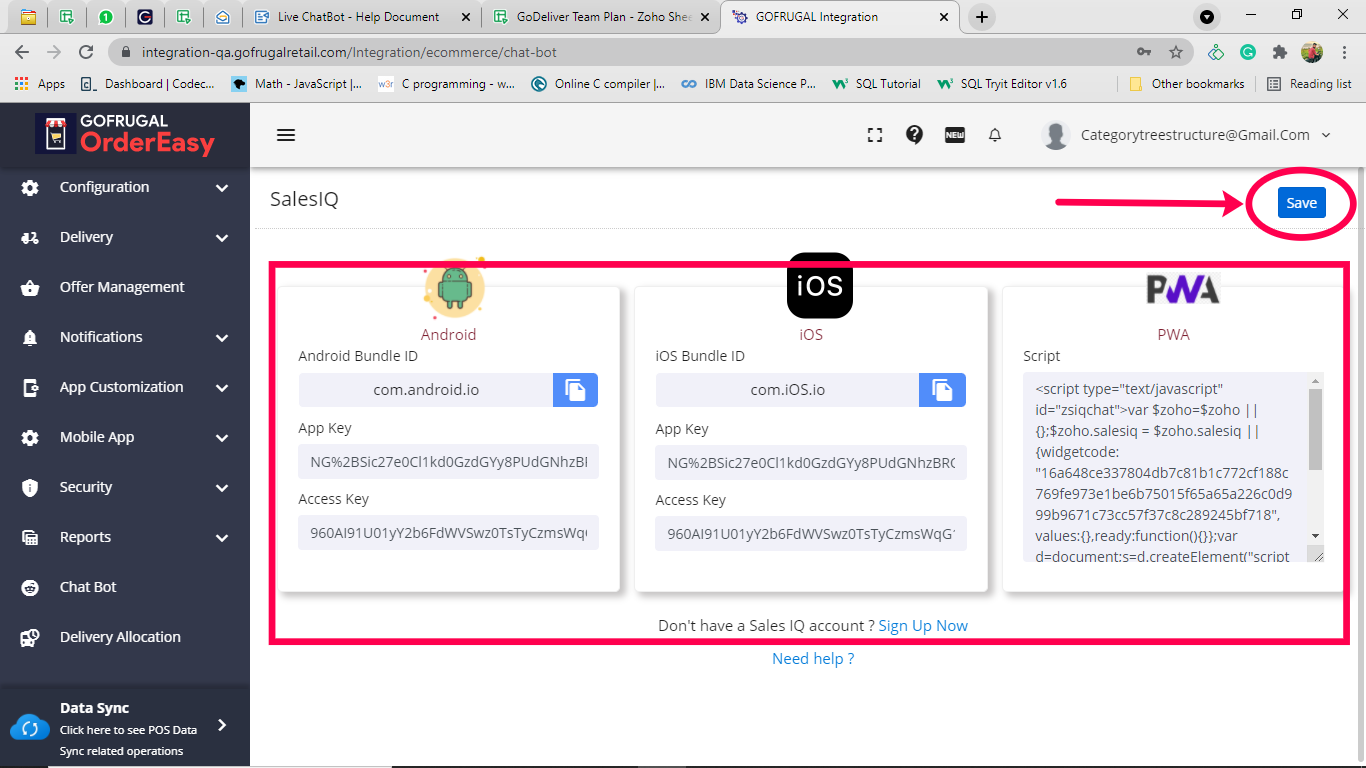
Task: Click the GOFRUGAL OrderEasy logo
Action: 125,134
